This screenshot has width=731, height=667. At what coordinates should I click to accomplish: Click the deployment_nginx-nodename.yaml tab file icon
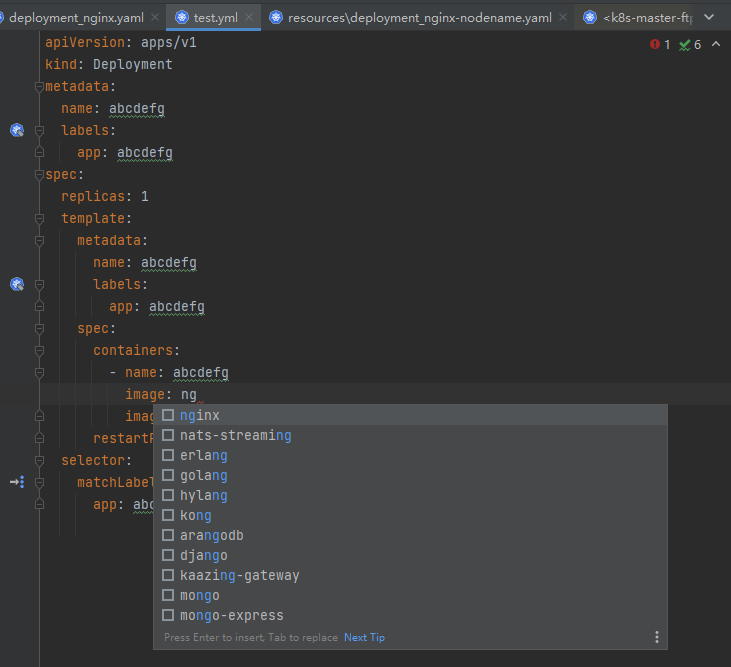click(x=275, y=17)
